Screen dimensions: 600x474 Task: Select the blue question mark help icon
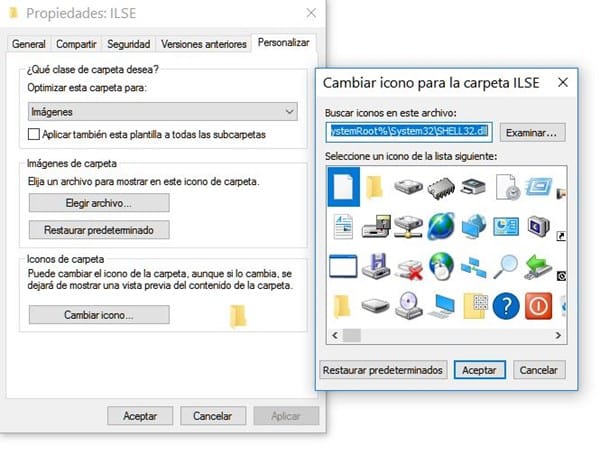(506, 306)
